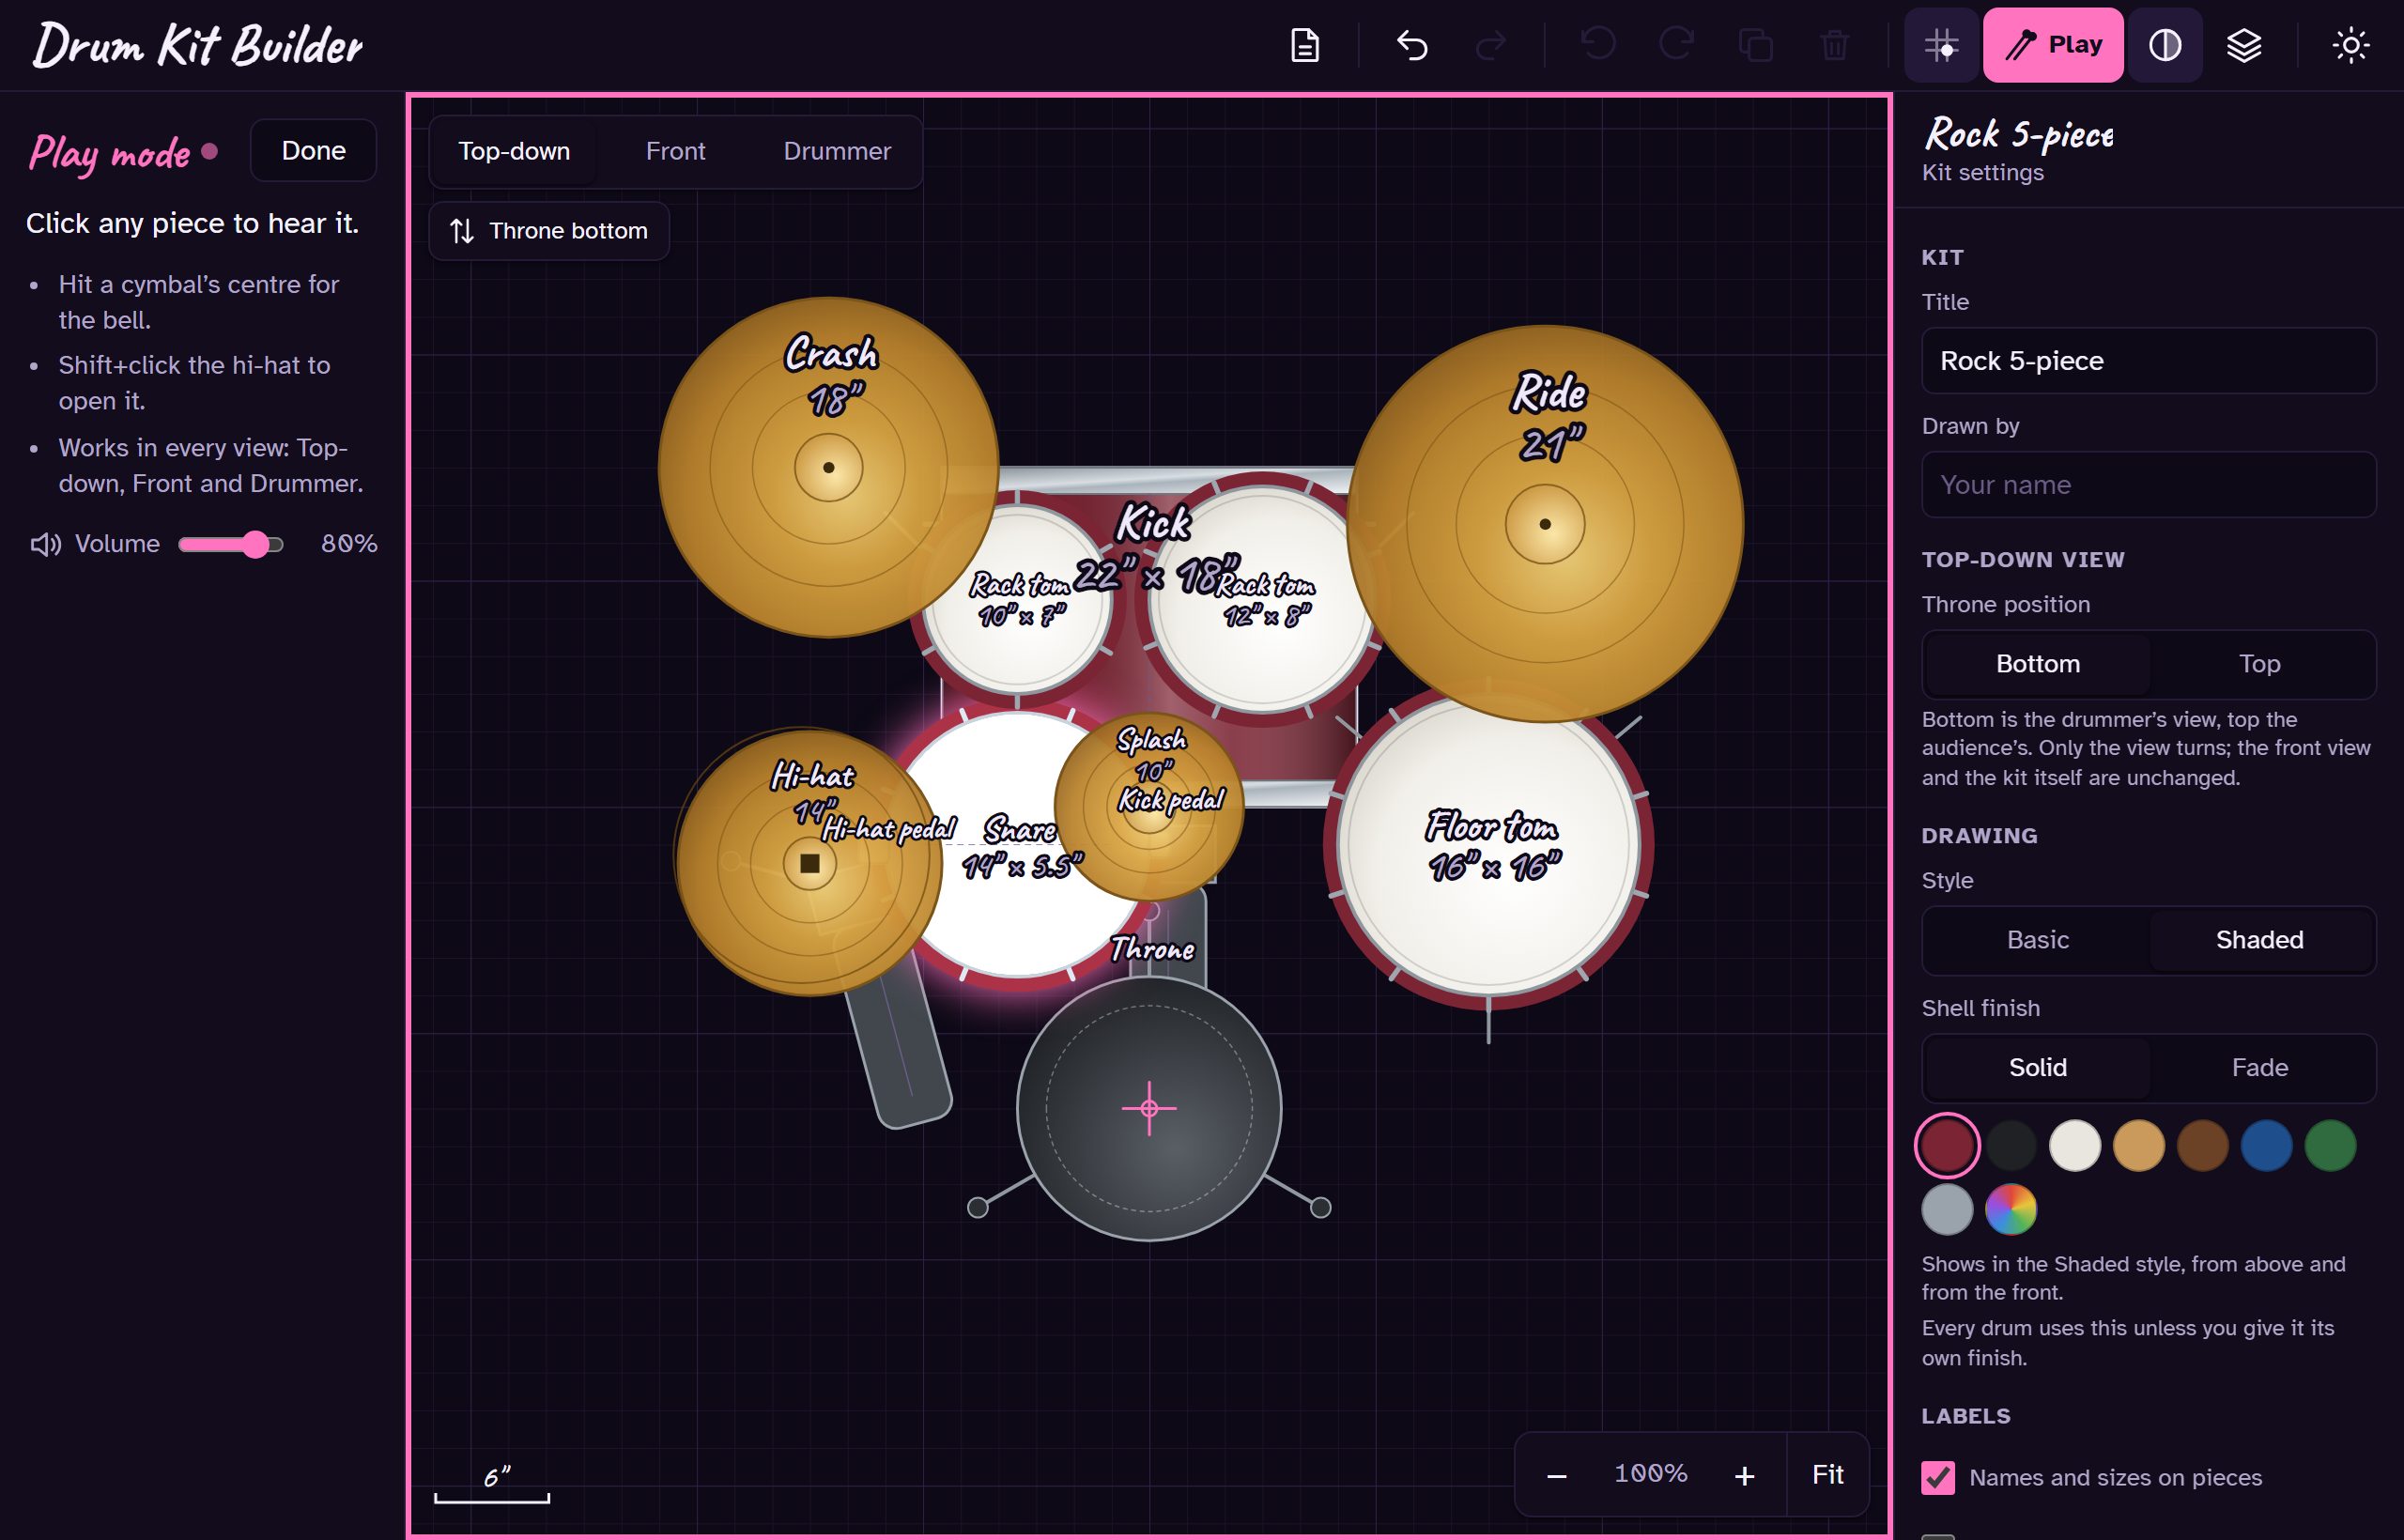Hit the Floor tom 16" drum
Screen dimensions: 2404x1540
pos(1489,846)
